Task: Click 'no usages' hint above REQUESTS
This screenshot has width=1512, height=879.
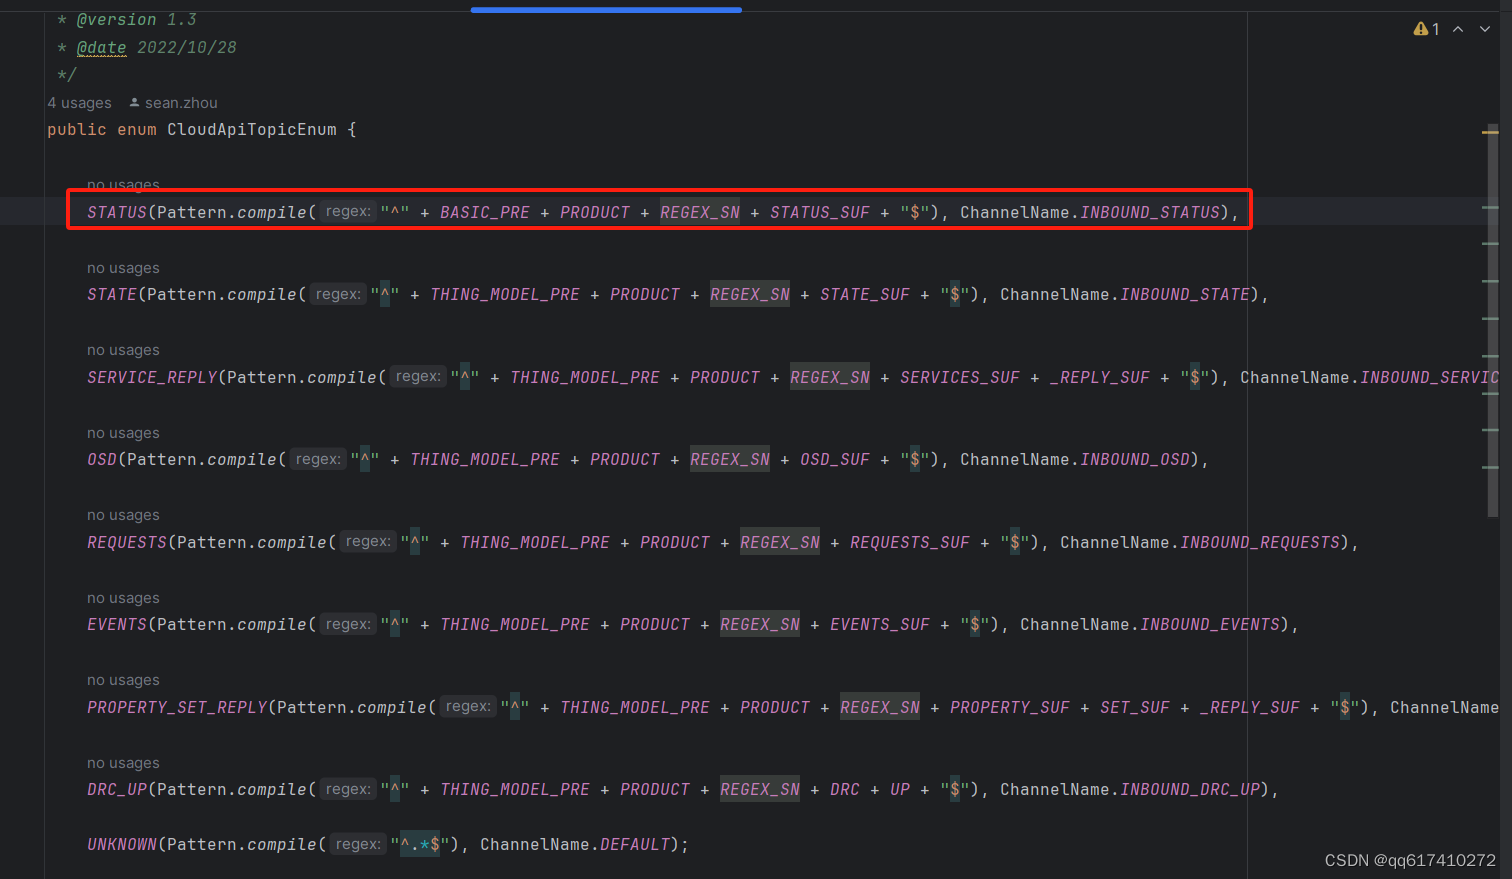Action: pyautogui.click(x=123, y=515)
